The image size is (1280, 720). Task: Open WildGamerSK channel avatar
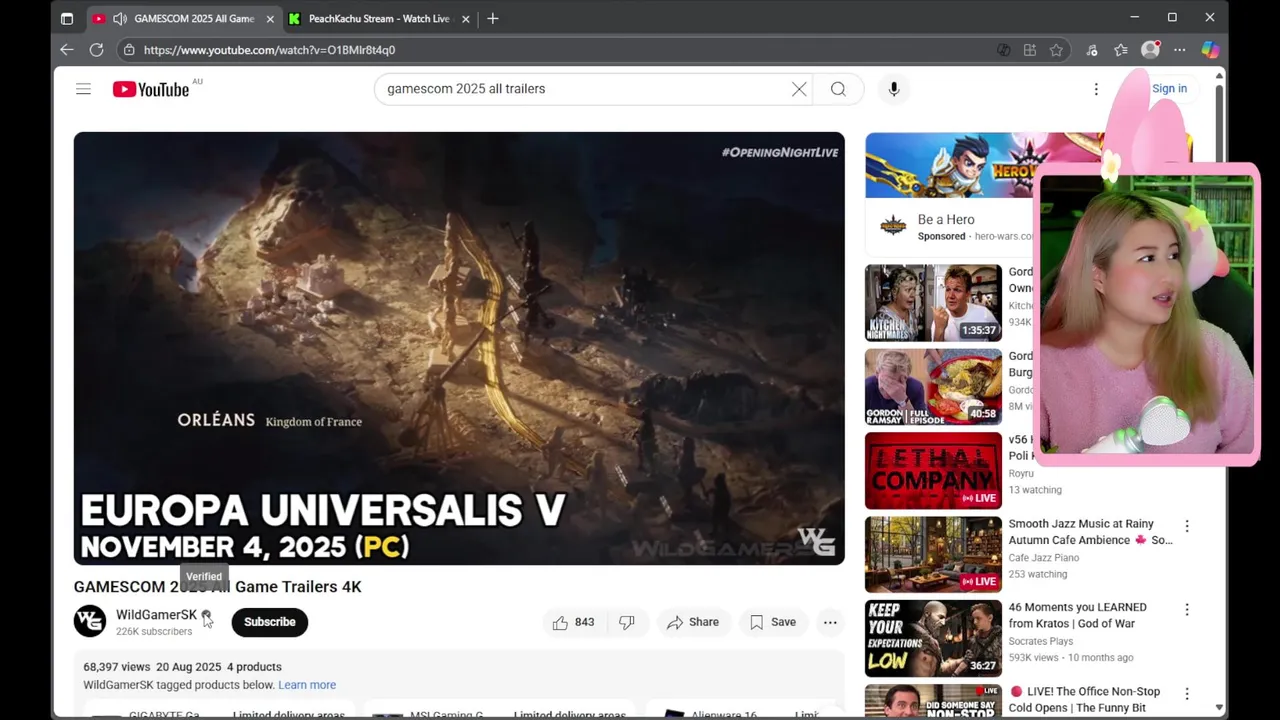tap(90, 621)
